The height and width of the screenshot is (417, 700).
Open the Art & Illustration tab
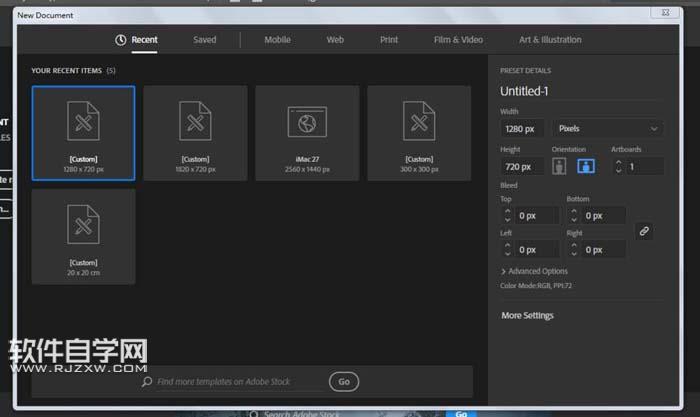(550, 40)
